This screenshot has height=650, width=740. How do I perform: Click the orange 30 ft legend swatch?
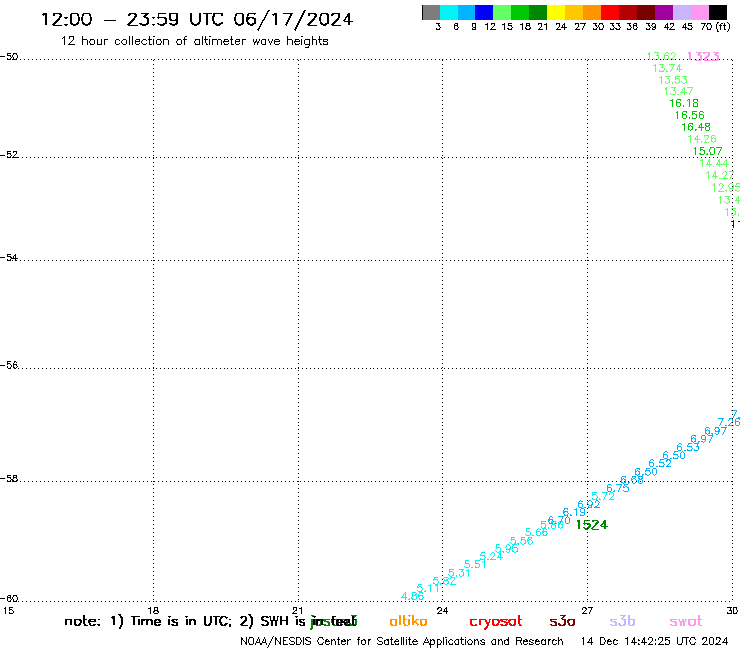592,12
